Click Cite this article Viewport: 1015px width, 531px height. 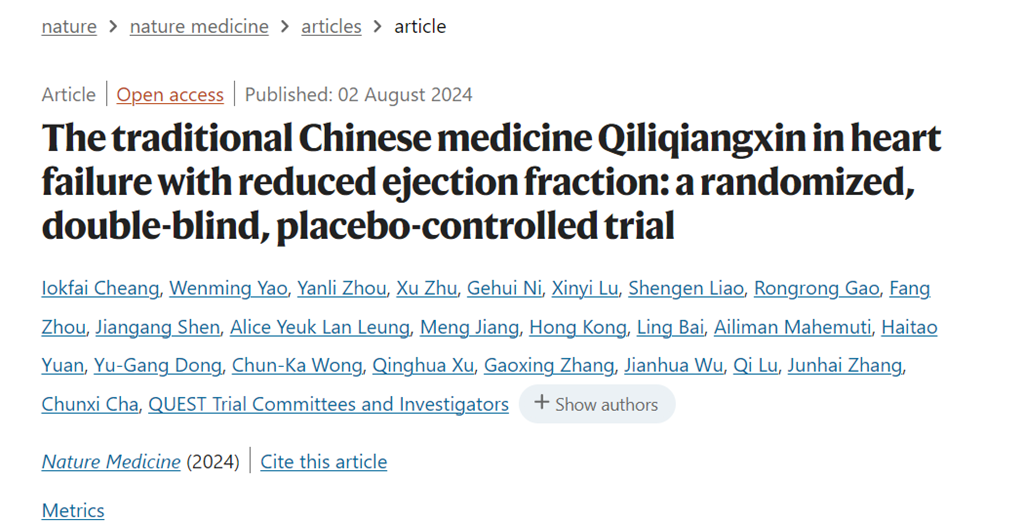[x=323, y=462]
